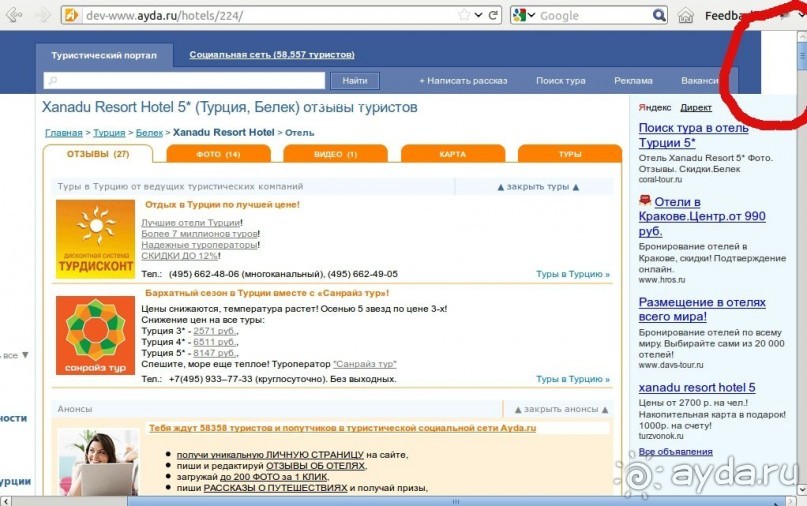Reload the page using the refresh icon
The height and width of the screenshot is (506, 807).
494,16
